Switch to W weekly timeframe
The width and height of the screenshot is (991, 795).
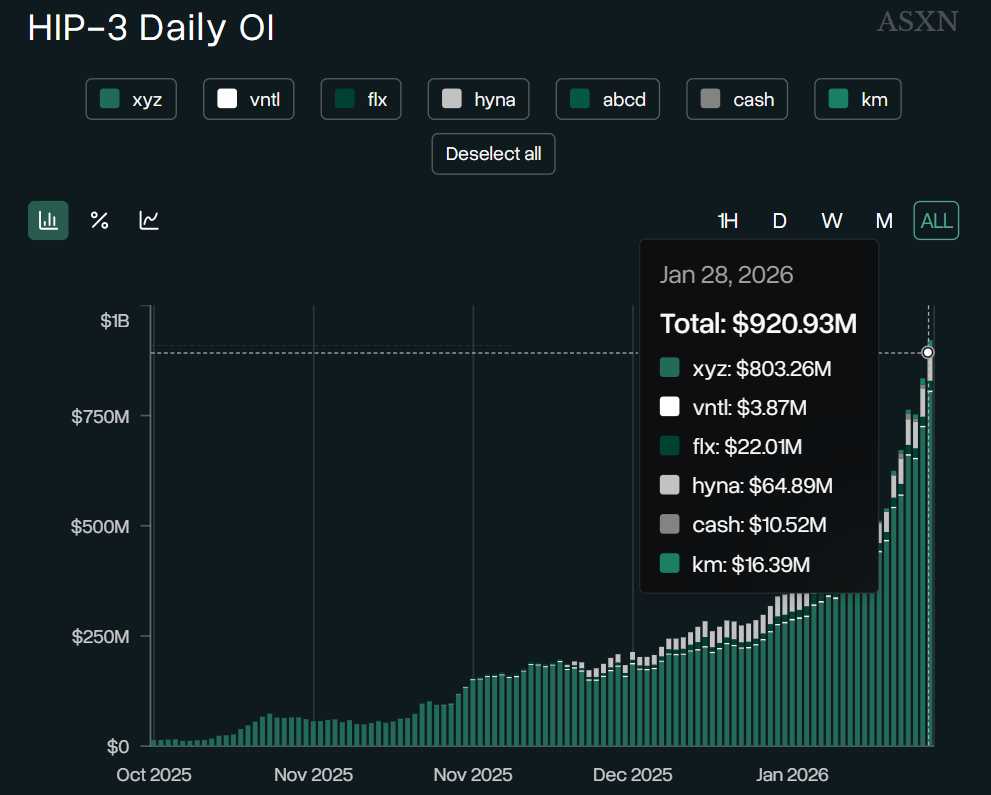point(831,221)
